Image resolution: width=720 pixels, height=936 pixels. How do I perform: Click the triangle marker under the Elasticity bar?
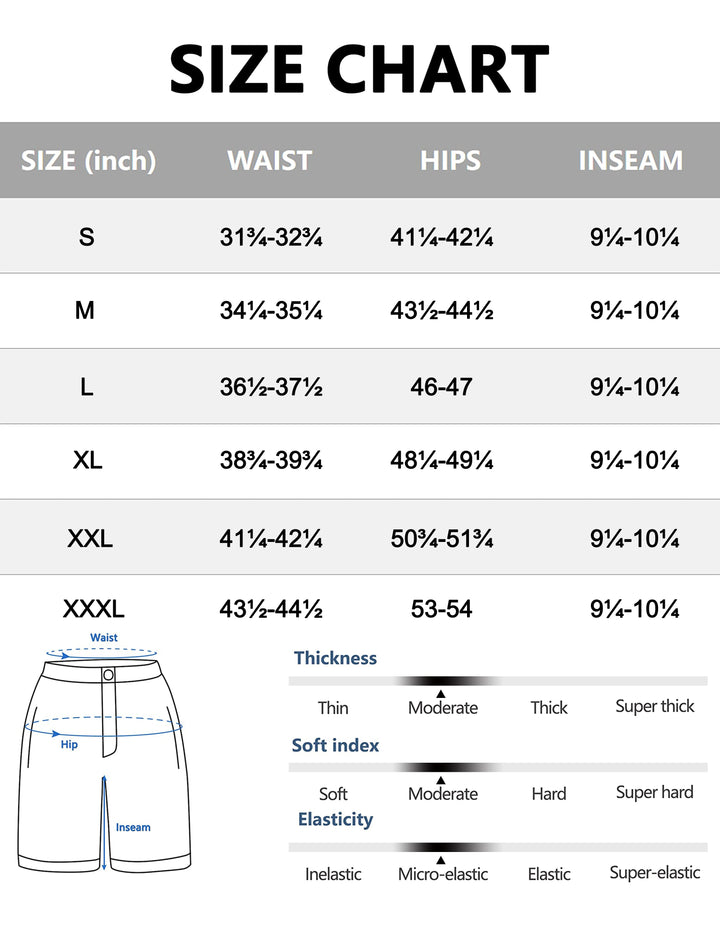coord(441,859)
